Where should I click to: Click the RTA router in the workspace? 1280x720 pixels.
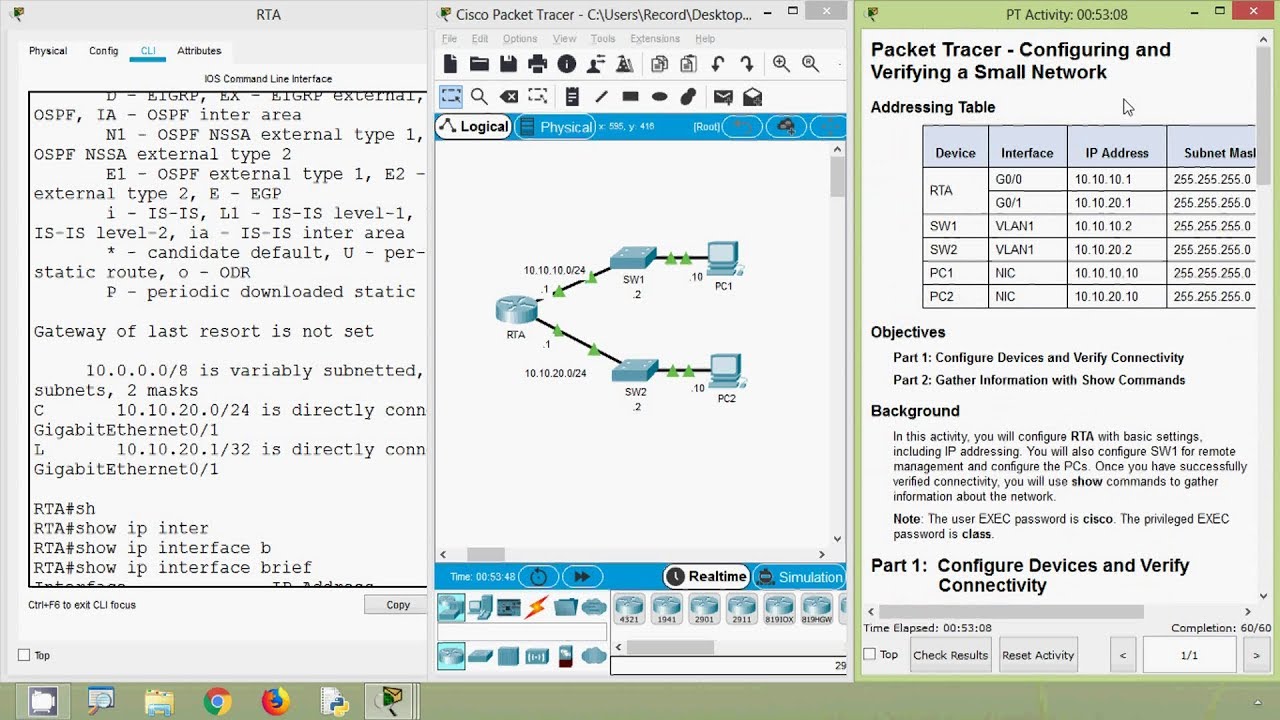pos(516,311)
